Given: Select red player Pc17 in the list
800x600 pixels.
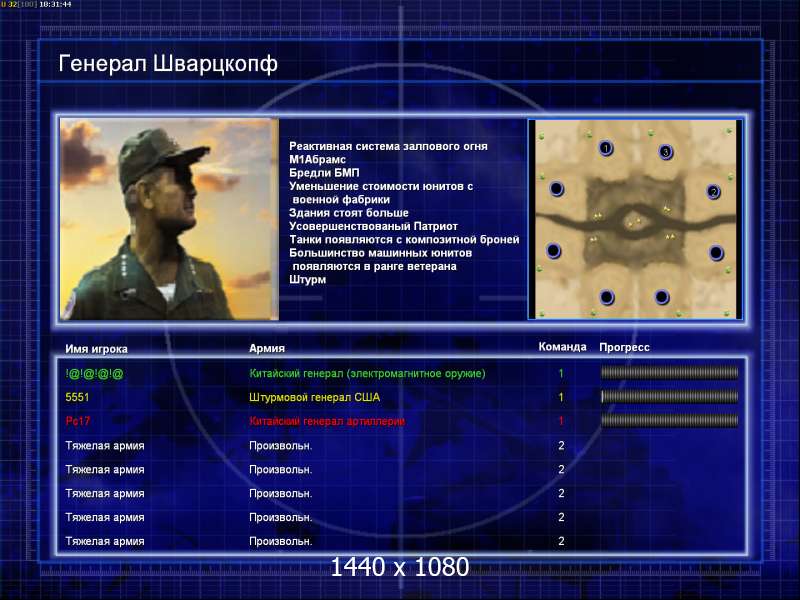Looking at the screenshot, I should pos(78,421).
